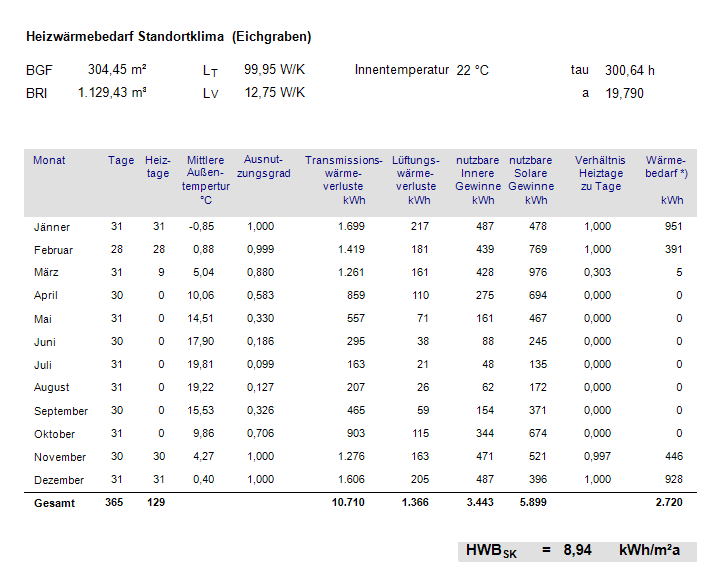Click the Lv value '12,75 W/K'
Screen dimensions: 727x573
[x=274, y=93]
